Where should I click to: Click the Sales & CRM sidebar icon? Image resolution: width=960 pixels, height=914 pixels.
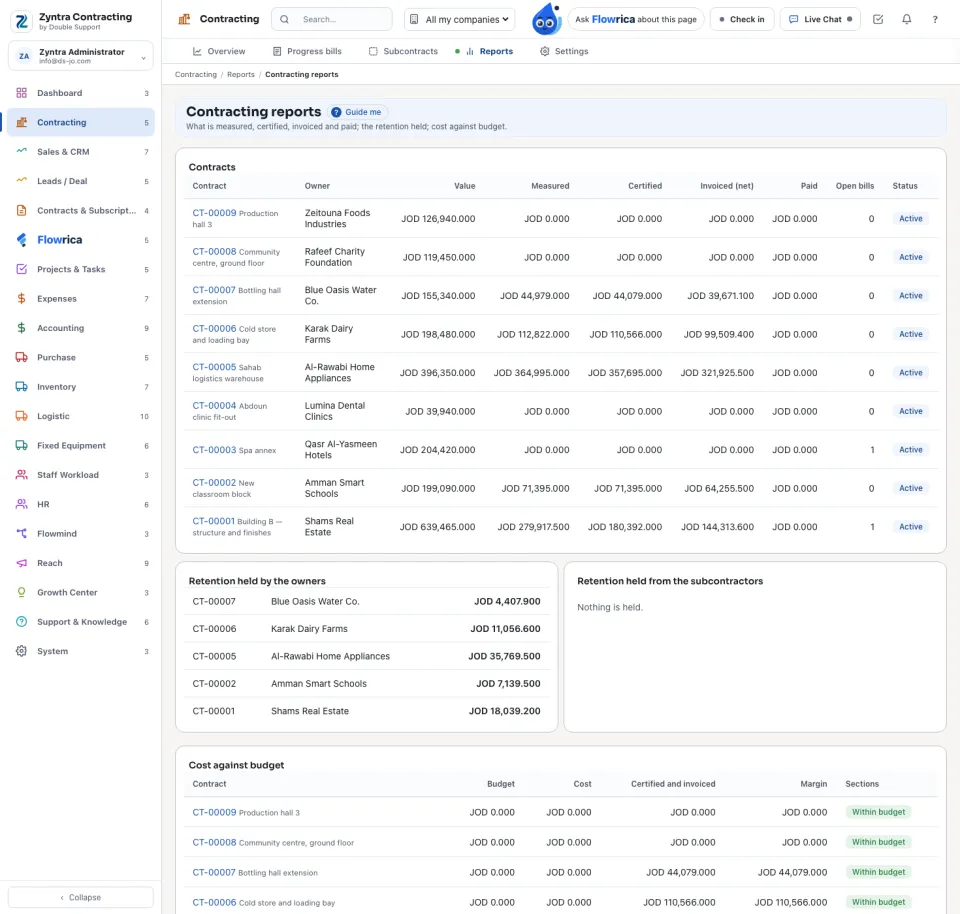tap(21, 151)
